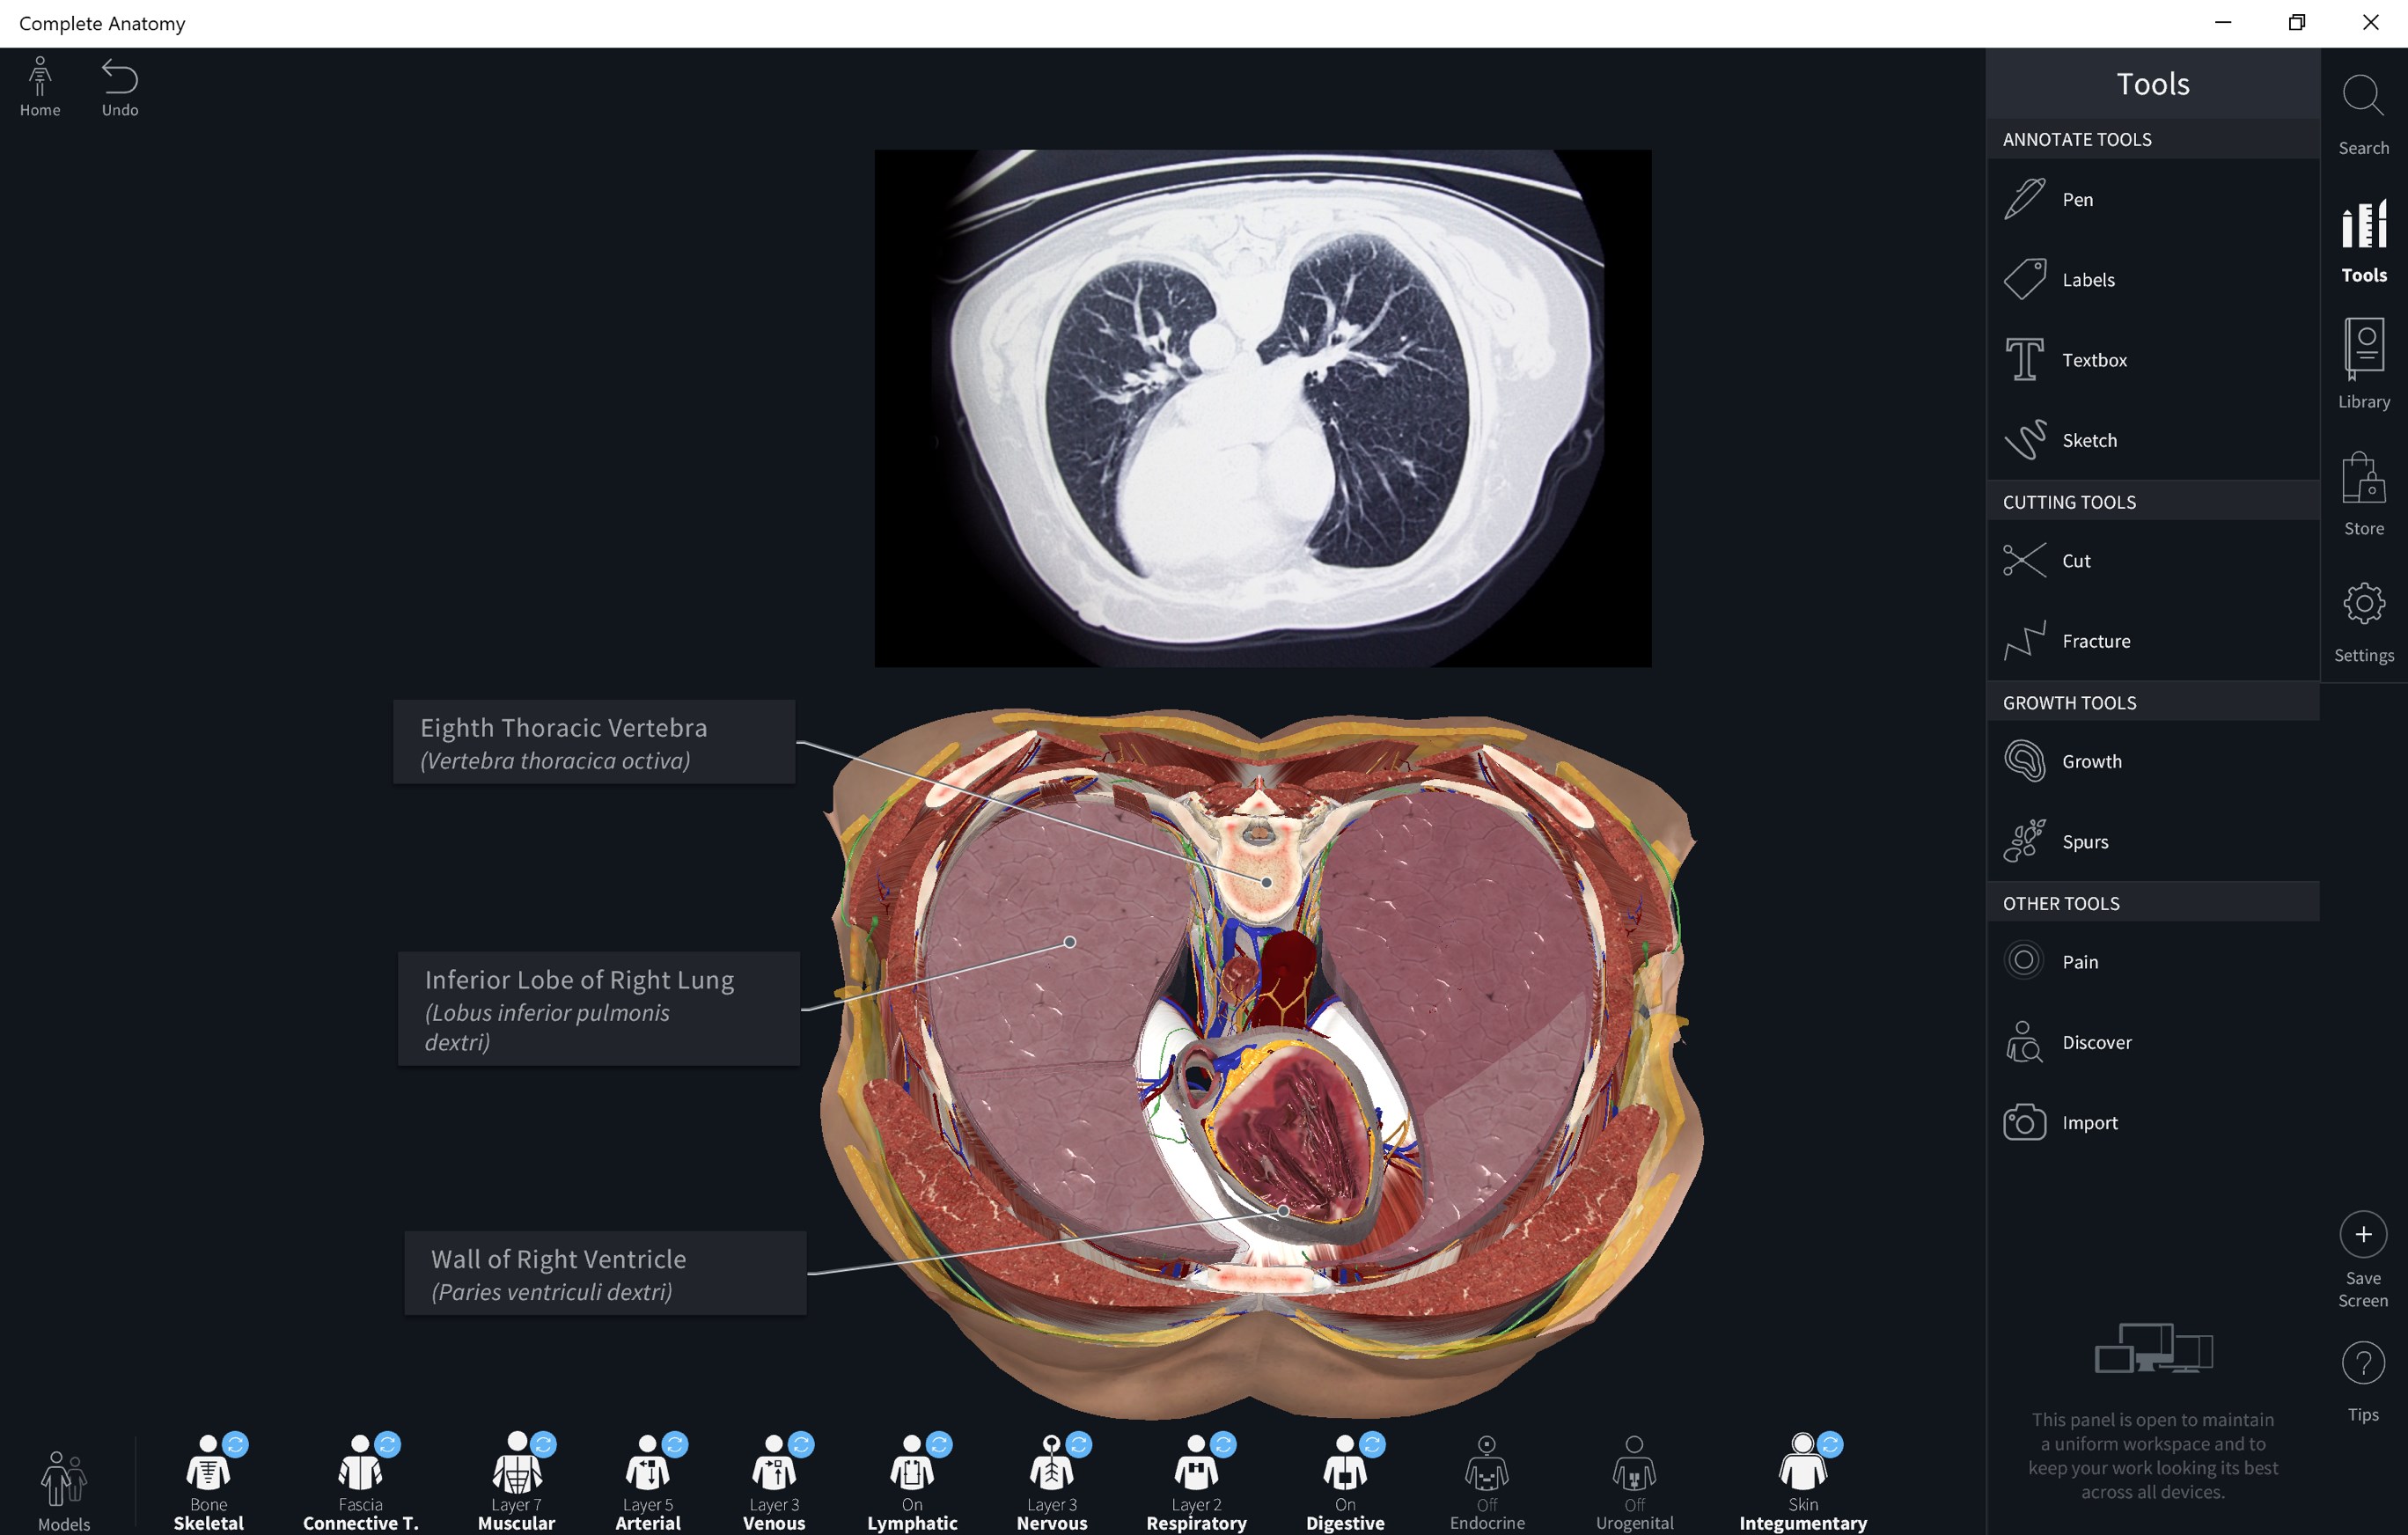The image size is (2408, 1535).
Task: Pick the Fracture tool
Action: [x=2152, y=641]
